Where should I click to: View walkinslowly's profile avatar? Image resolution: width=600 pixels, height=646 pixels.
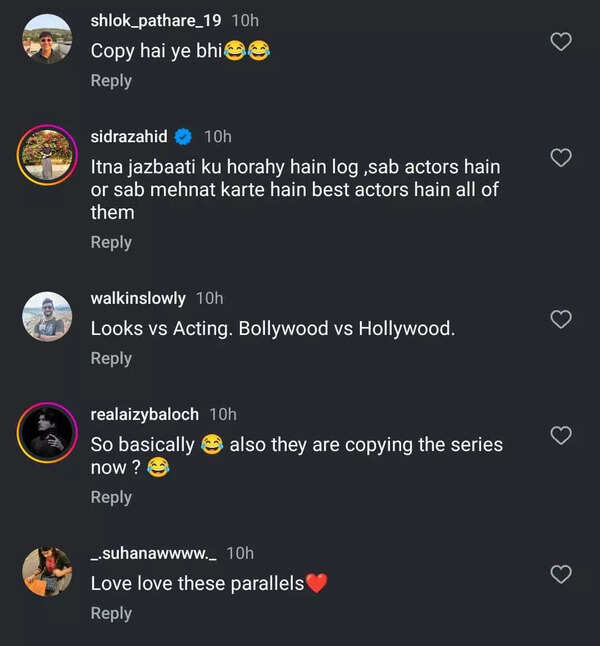coord(47,317)
